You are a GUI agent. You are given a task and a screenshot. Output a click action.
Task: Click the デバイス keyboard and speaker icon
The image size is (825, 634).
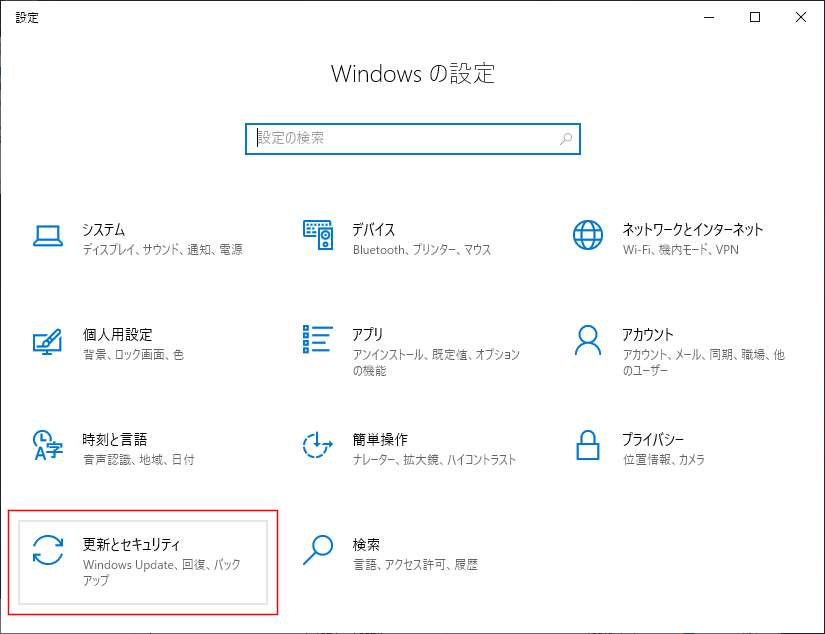(318, 235)
